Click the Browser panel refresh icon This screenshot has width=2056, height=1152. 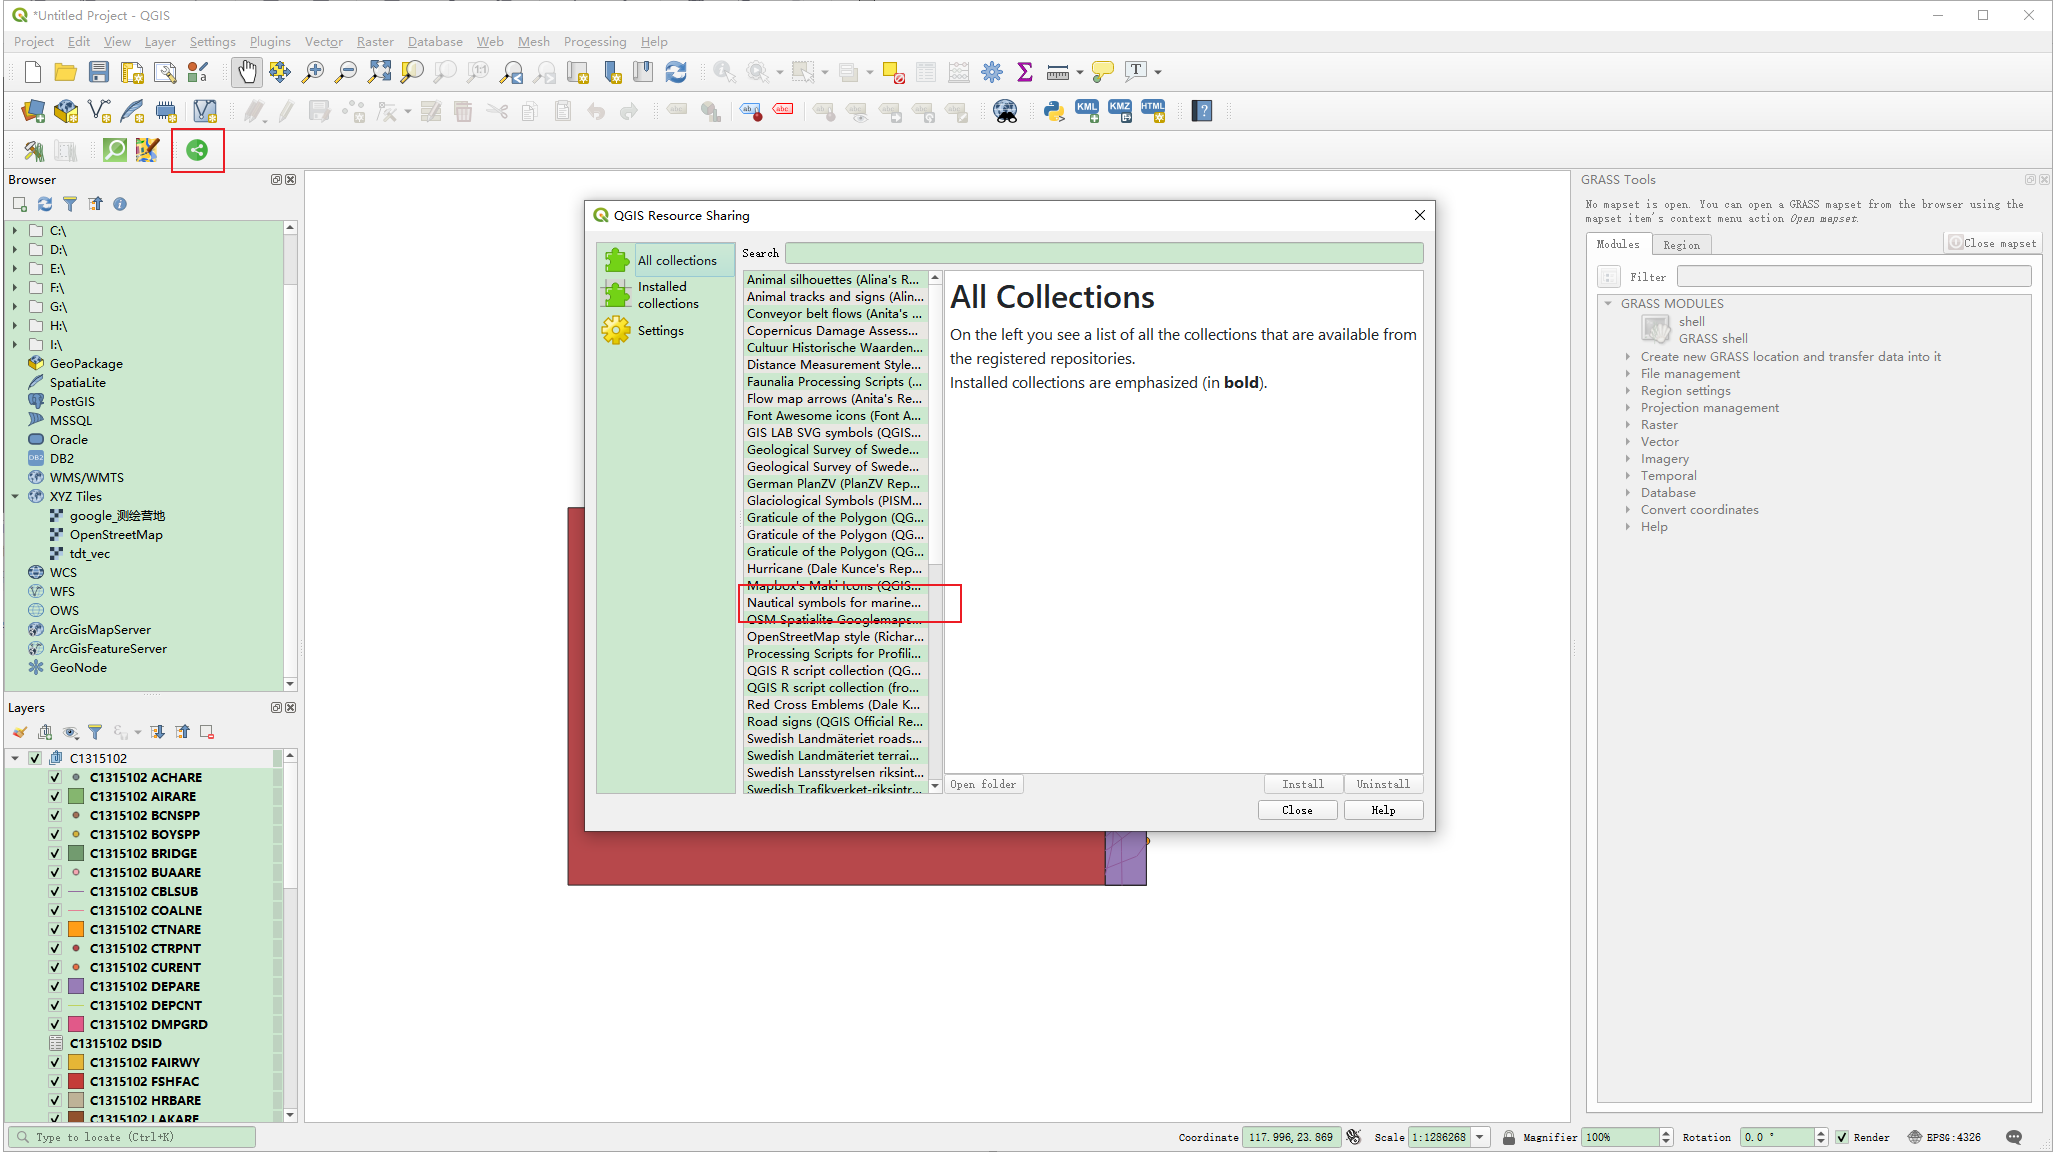tap(45, 204)
